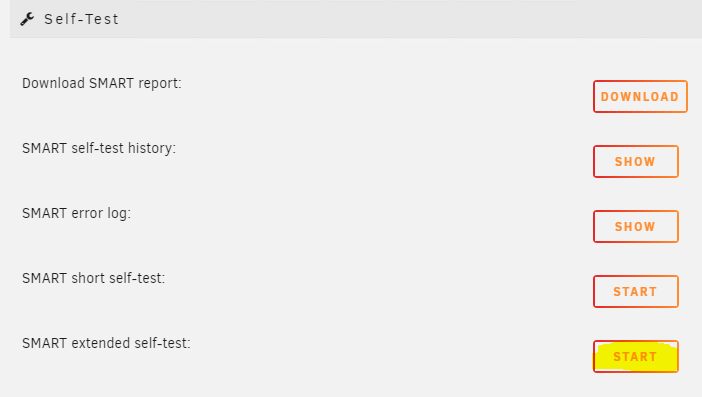702x397 pixels.
Task: Show the SMART error log
Action: tap(636, 226)
